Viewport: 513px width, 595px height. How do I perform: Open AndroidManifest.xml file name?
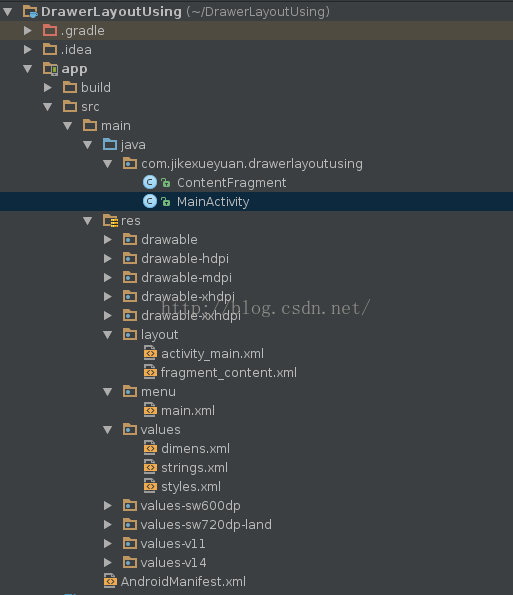click(183, 581)
